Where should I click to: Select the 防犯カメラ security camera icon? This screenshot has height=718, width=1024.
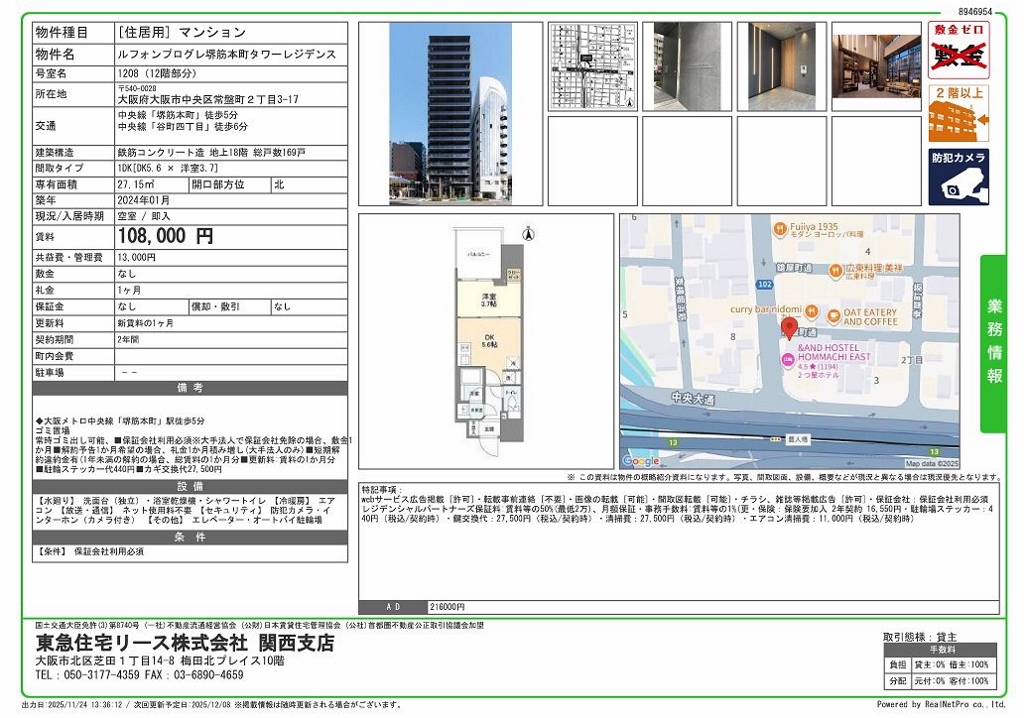click(x=958, y=177)
